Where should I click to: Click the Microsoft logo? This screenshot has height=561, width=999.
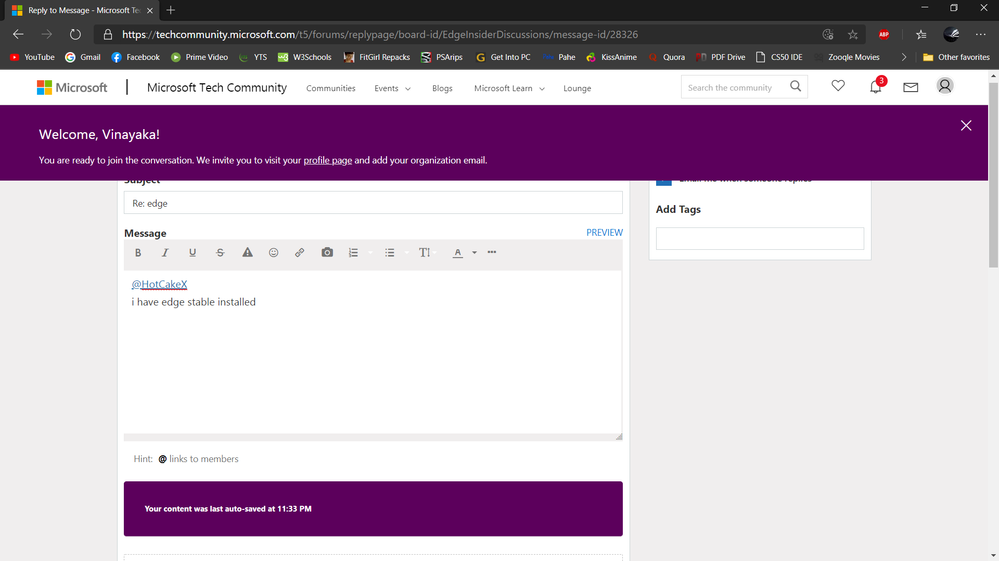pos(72,88)
